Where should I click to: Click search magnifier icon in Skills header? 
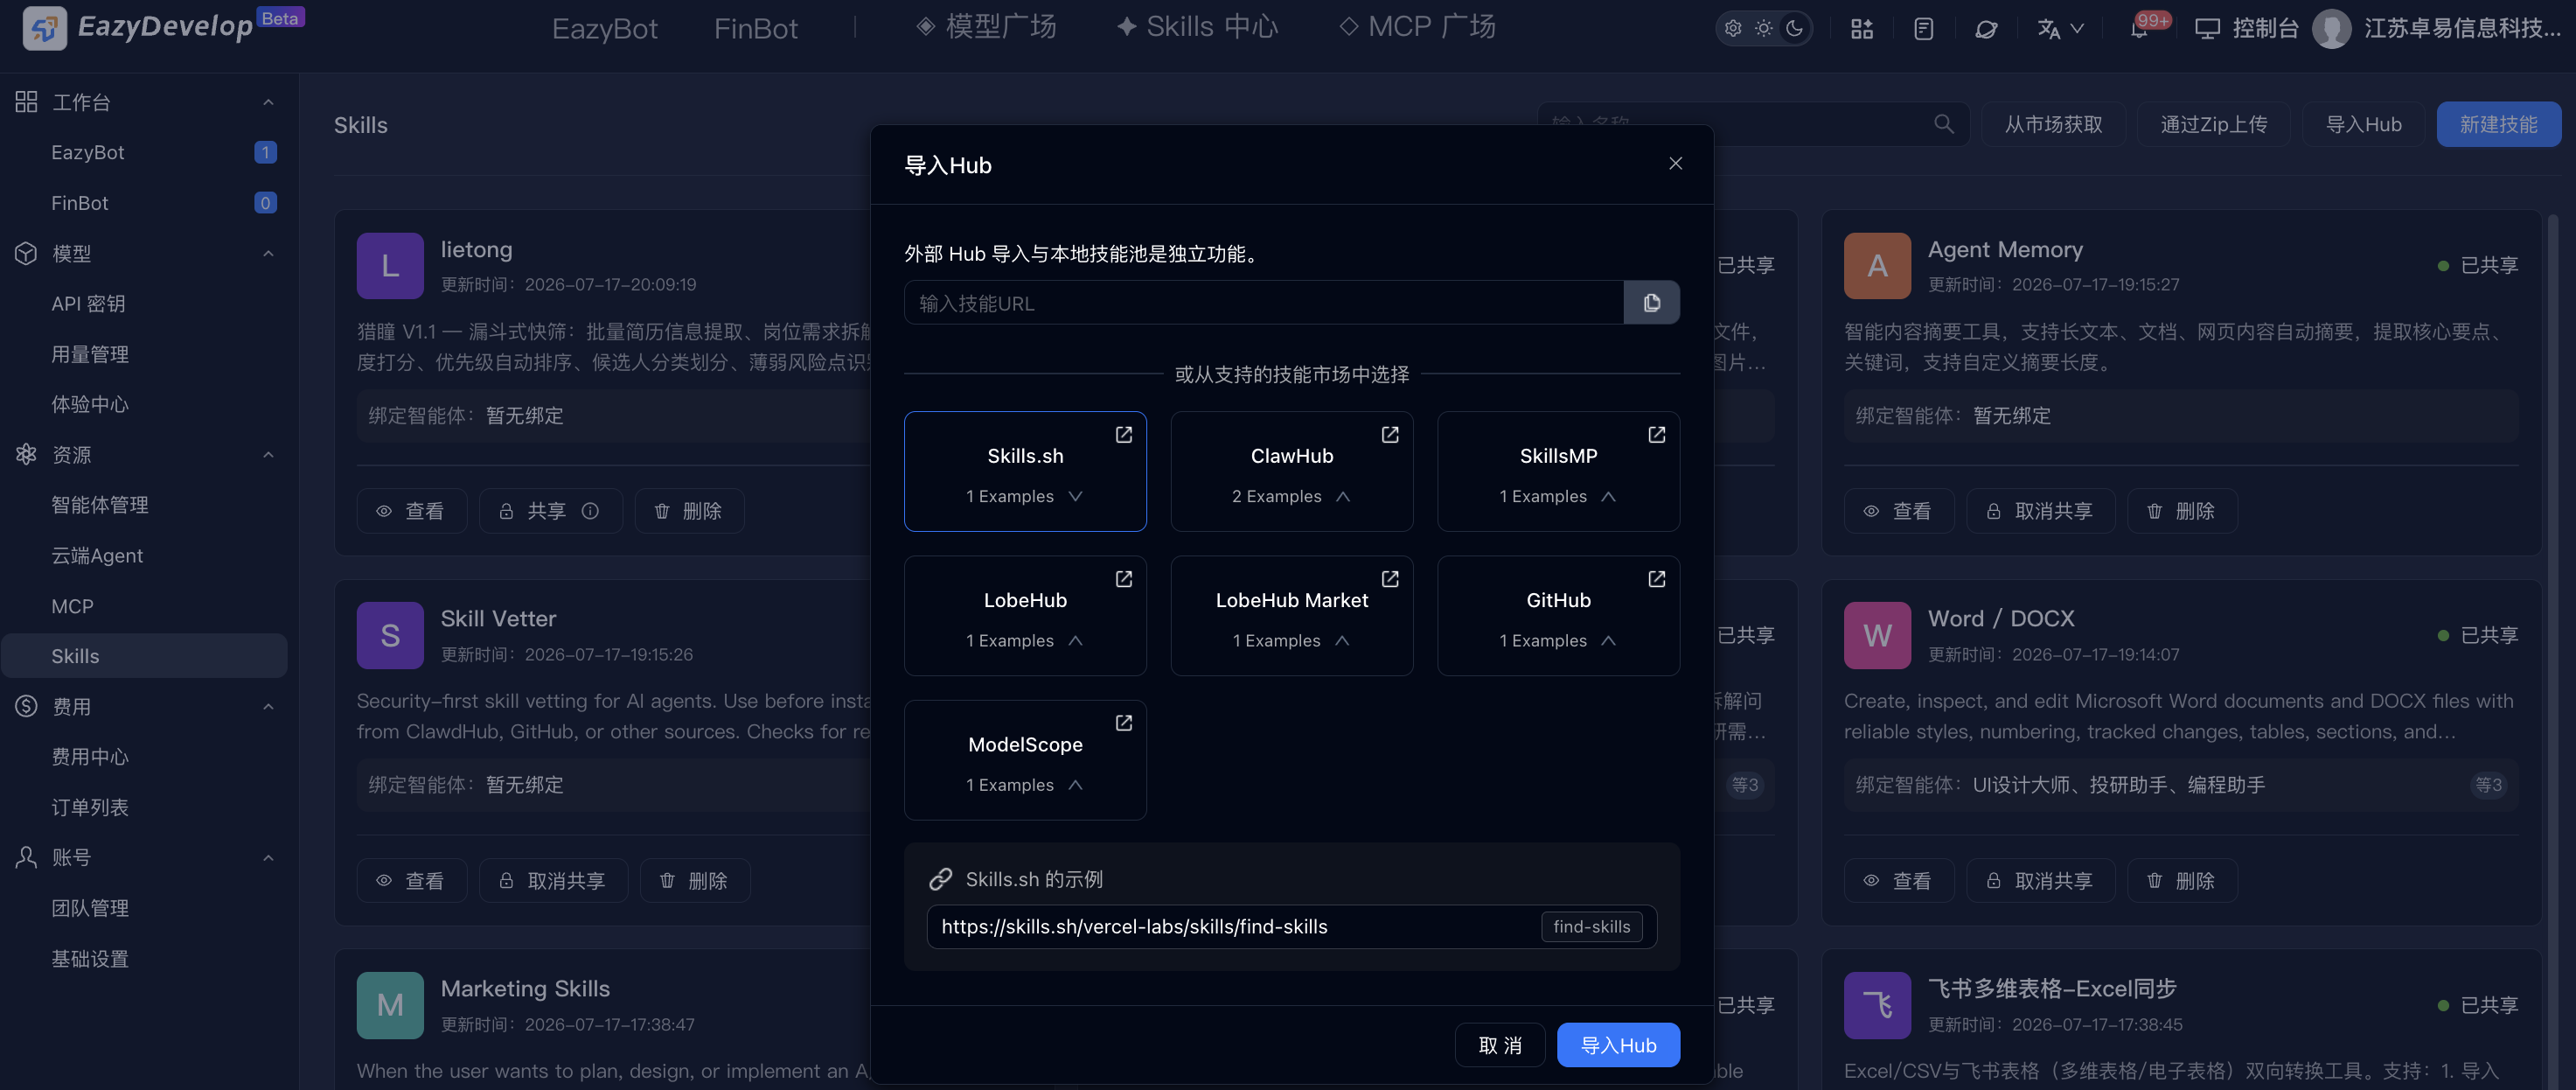[1943, 124]
